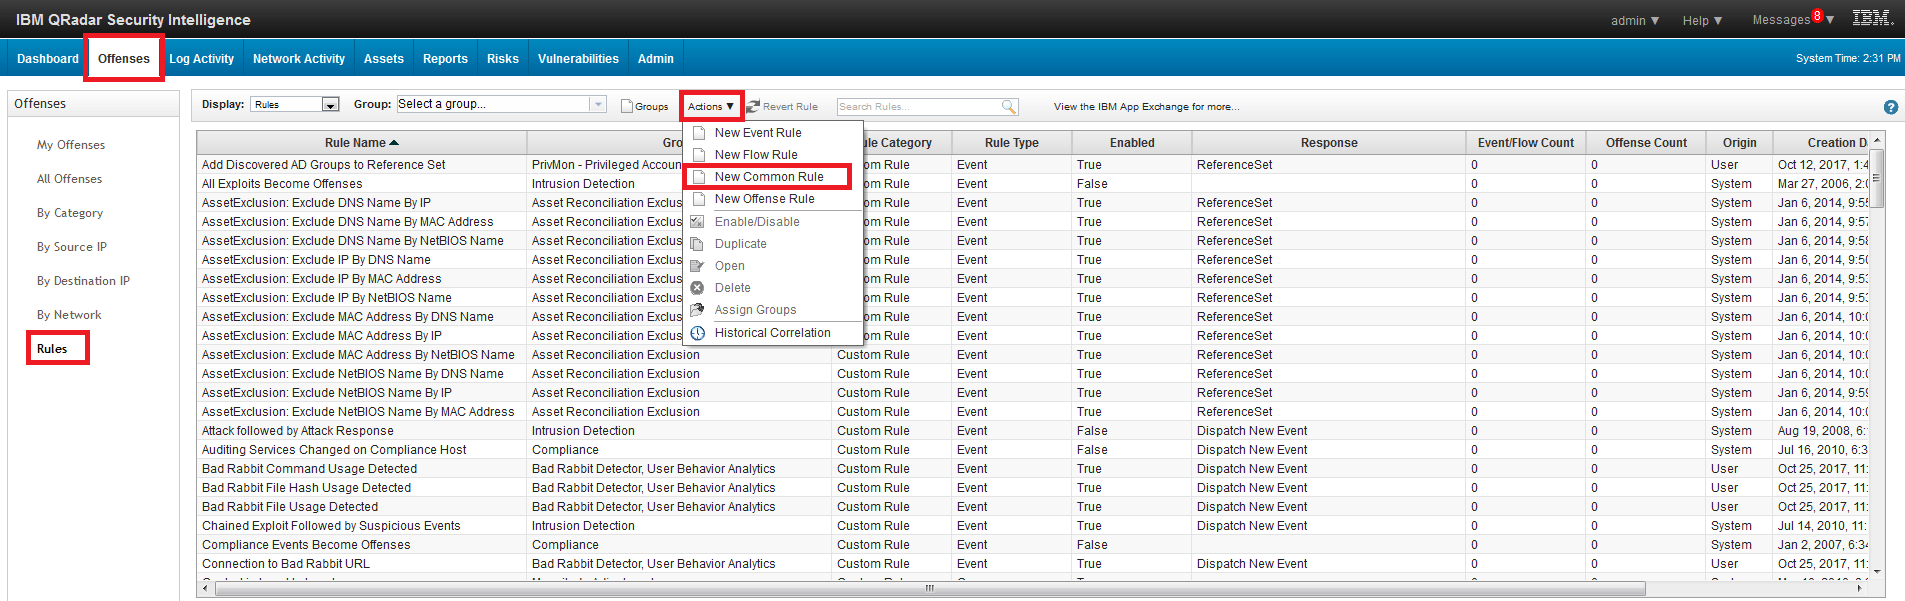Click the red Messages notification badge

click(x=1817, y=15)
